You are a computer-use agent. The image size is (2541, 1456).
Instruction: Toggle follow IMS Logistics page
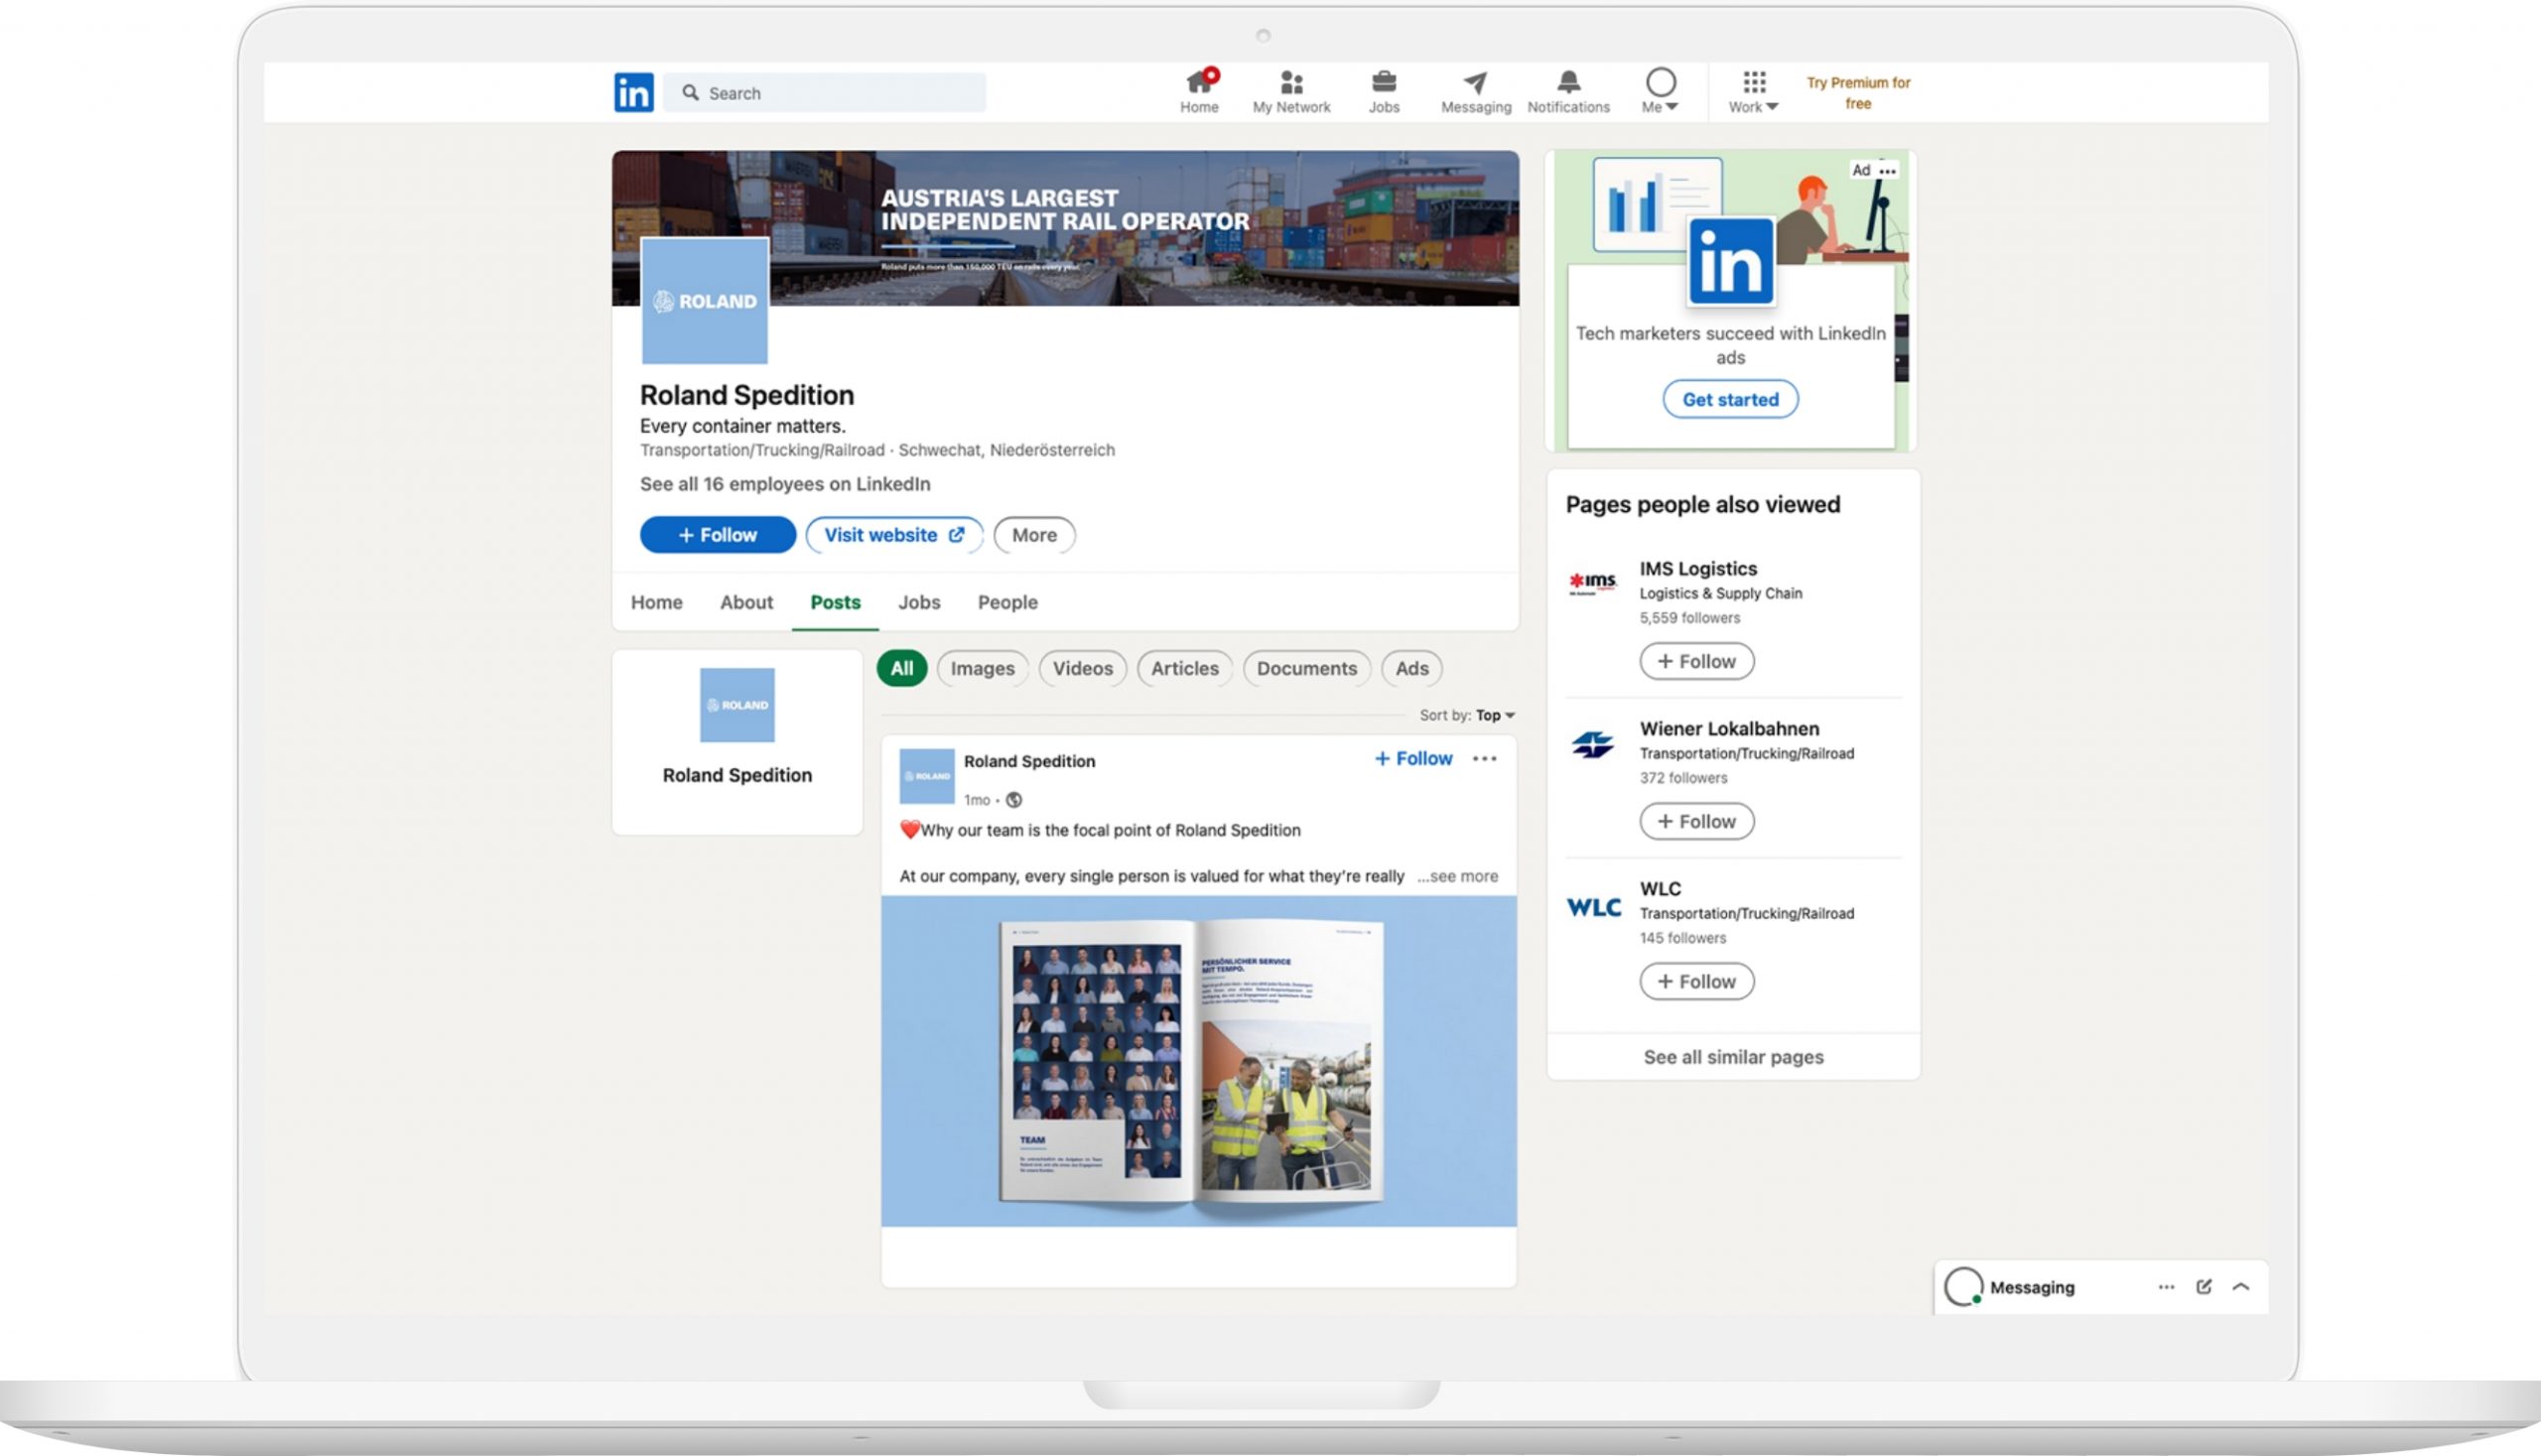(1696, 660)
